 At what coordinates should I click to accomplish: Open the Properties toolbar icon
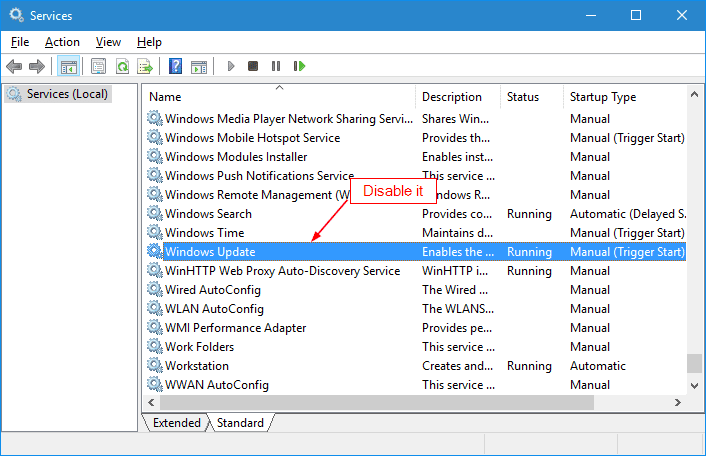pyautogui.click(x=98, y=67)
